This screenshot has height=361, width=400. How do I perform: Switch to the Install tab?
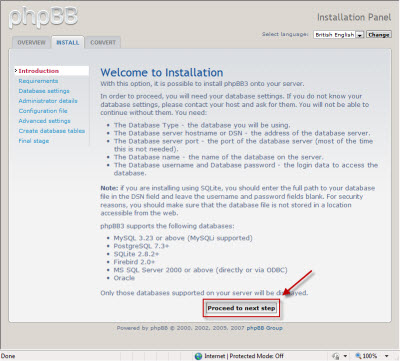[68, 43]
